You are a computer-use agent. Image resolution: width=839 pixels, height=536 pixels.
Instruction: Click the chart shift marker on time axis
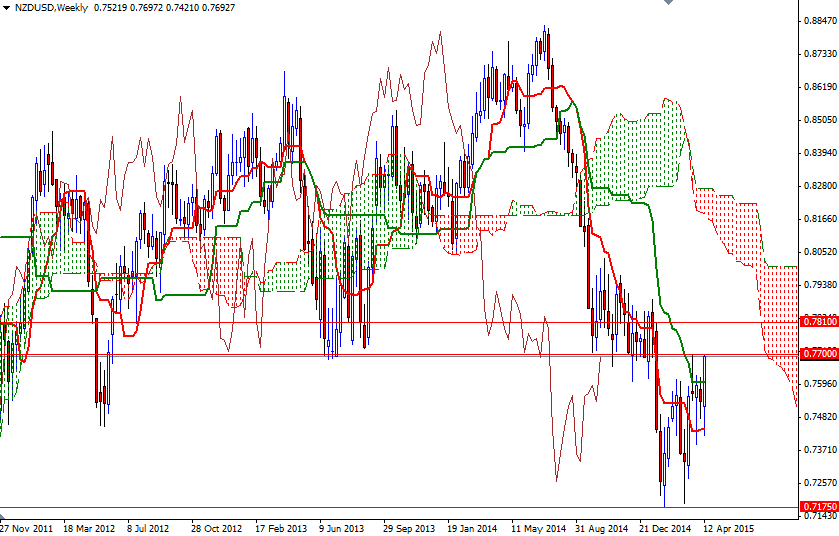[2, 517]
